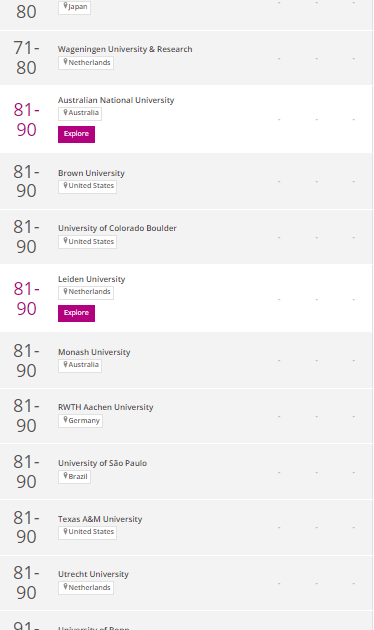Open Wageningen University & Research link
This screenshot has height=630, width=374.
pos(125,49)
